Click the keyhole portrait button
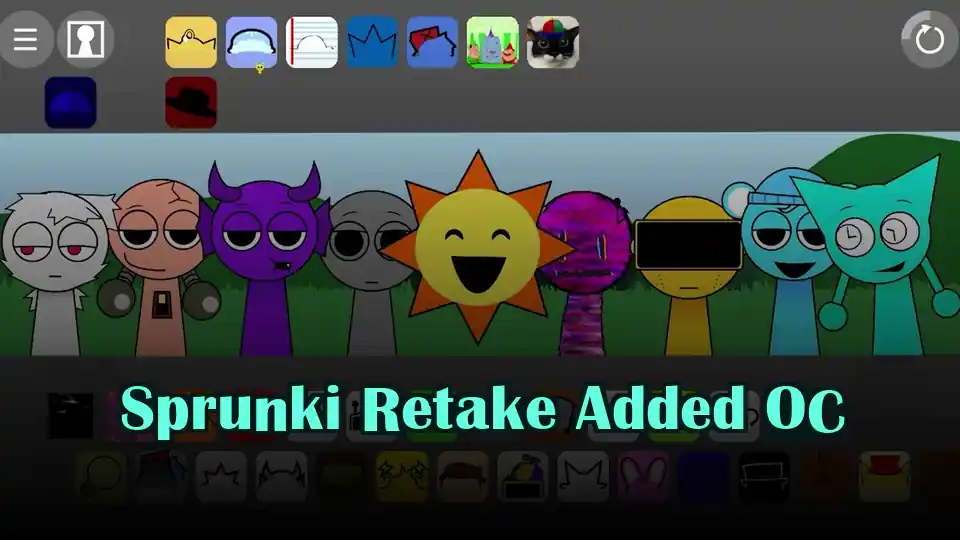This screenshot has height=540, width=960. [85, 40]
